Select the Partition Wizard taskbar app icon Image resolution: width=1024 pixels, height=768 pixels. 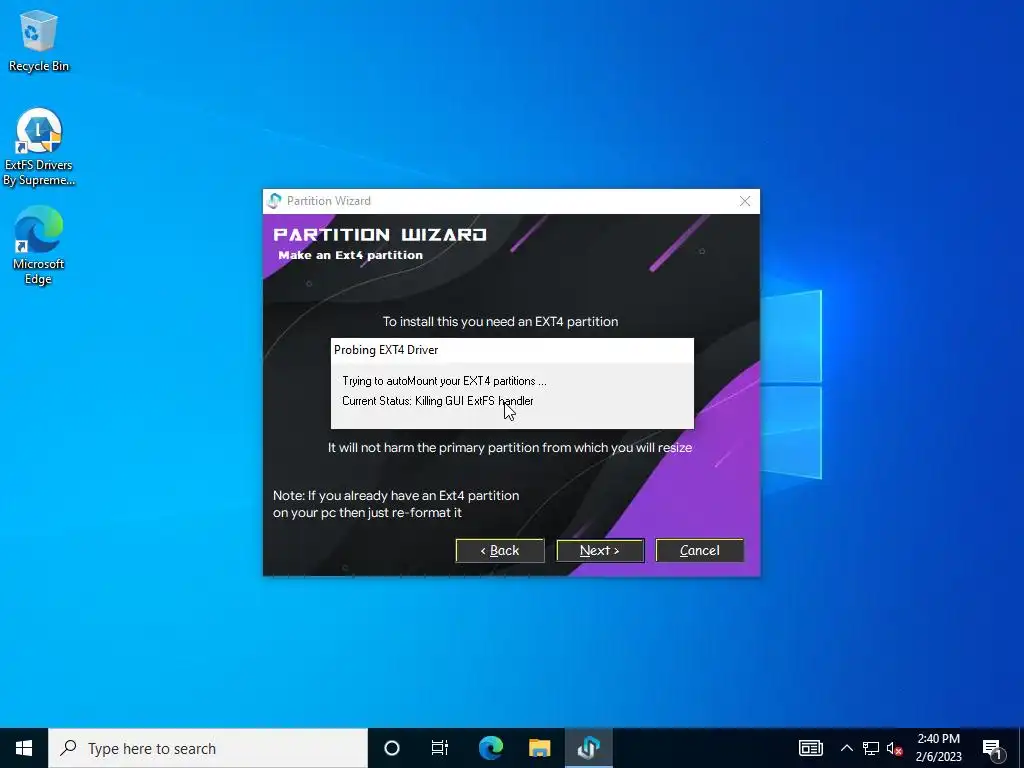tap(588, 748)
